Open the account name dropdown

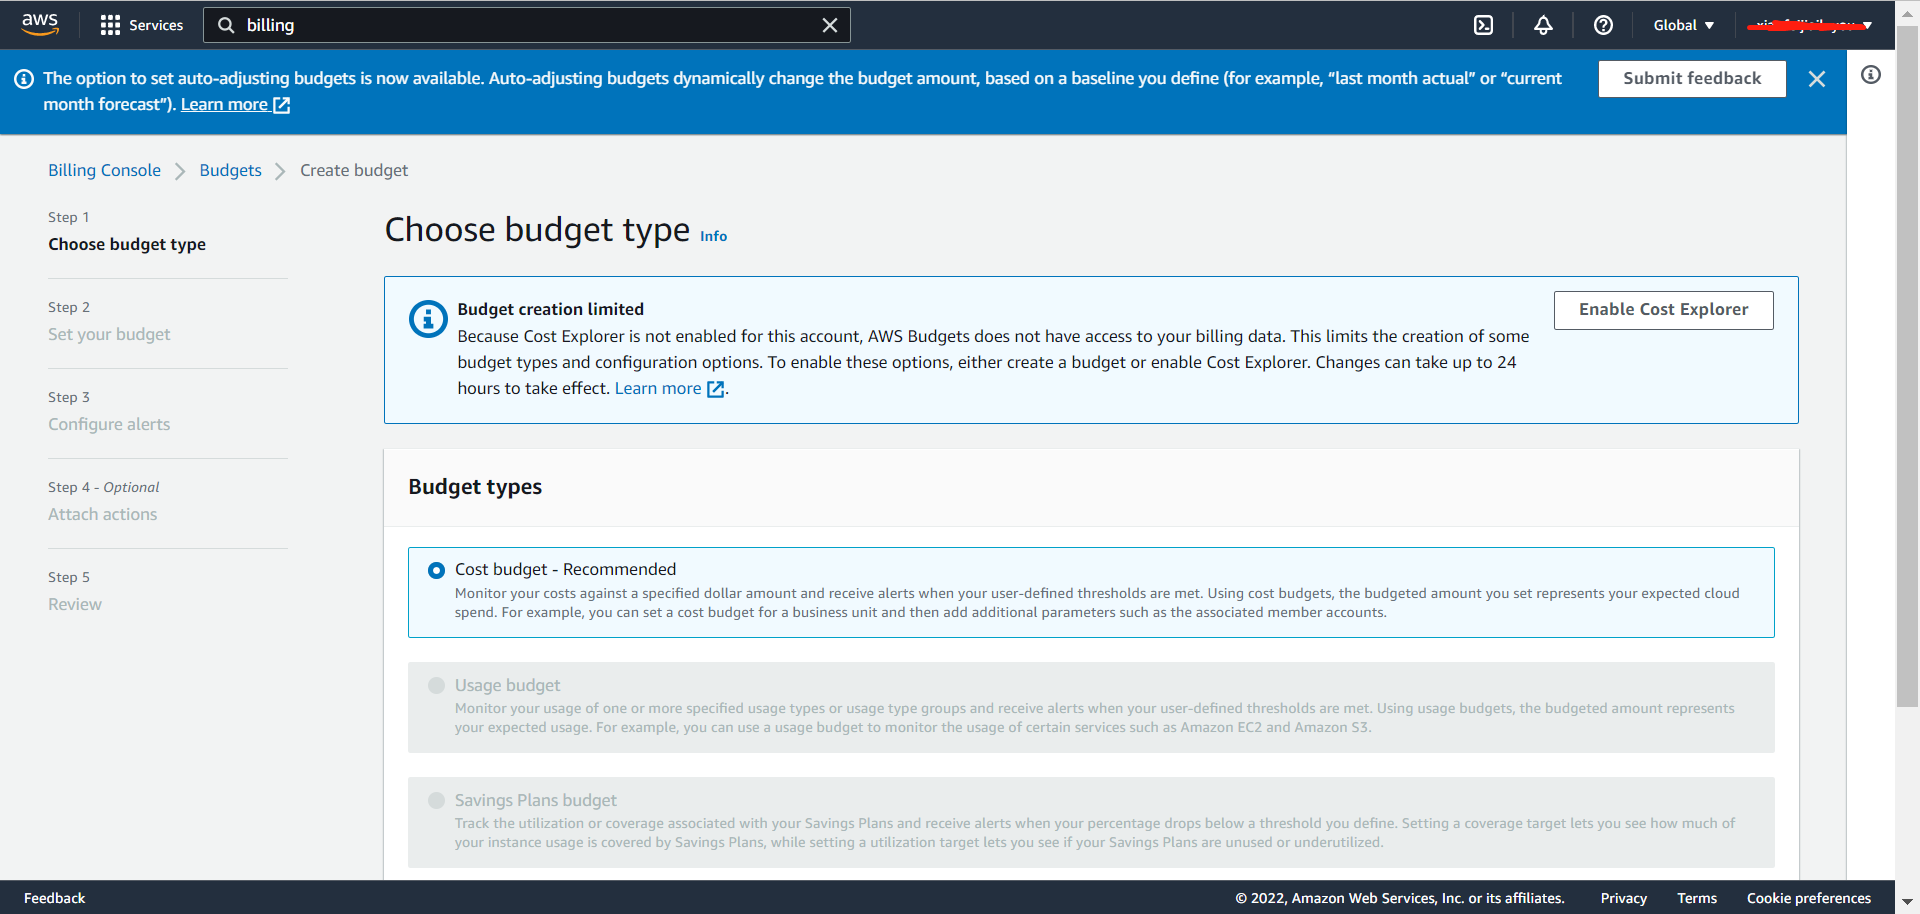tap(1809, 25)
